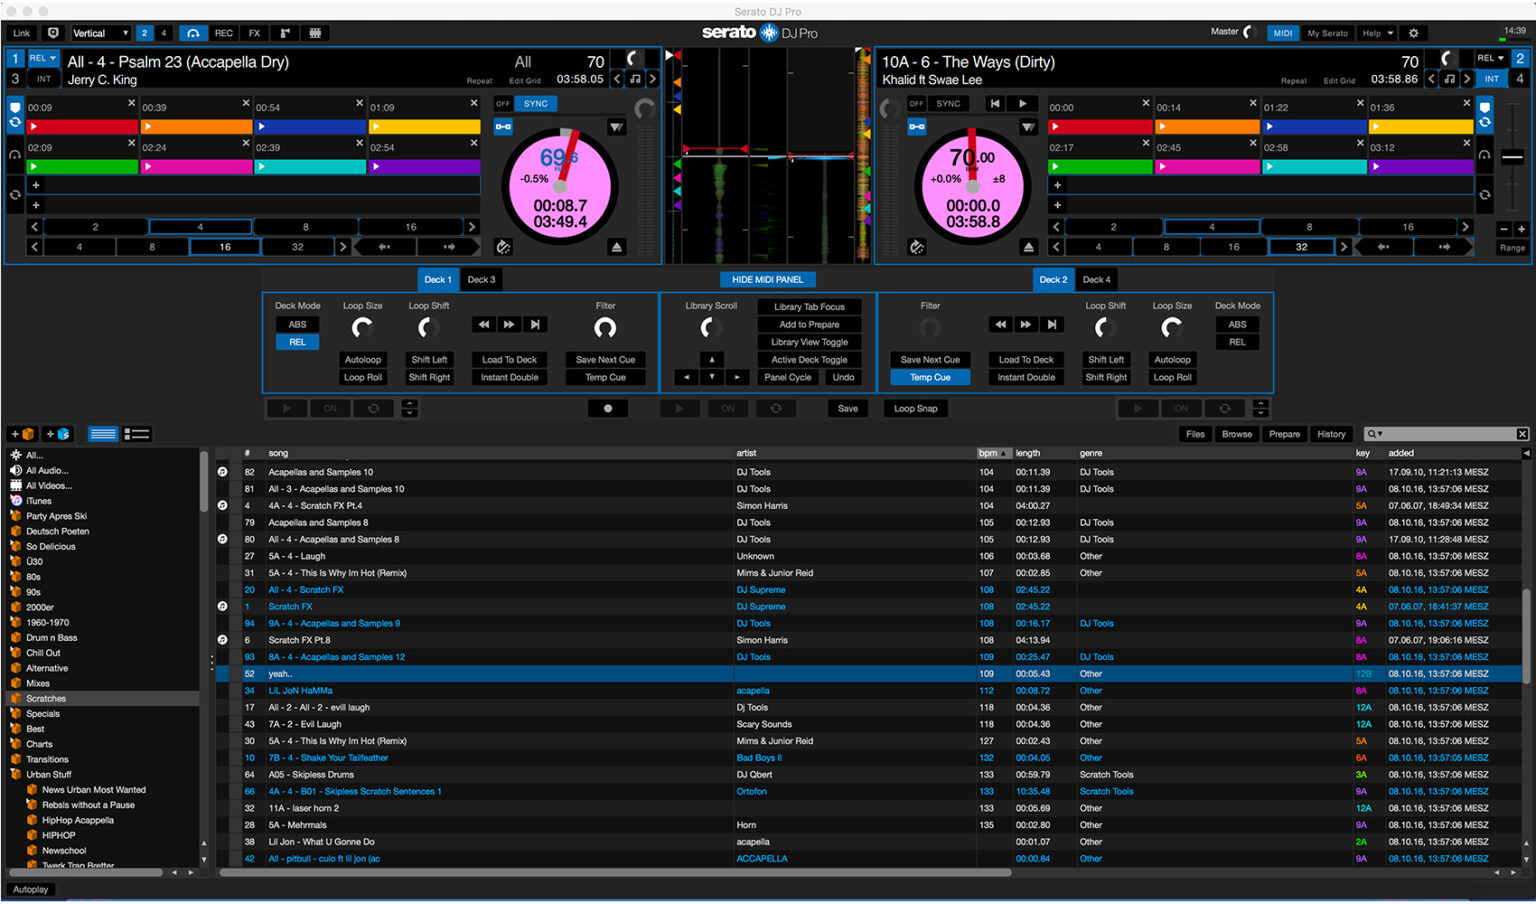Eject the track on the right deck

1029,245
